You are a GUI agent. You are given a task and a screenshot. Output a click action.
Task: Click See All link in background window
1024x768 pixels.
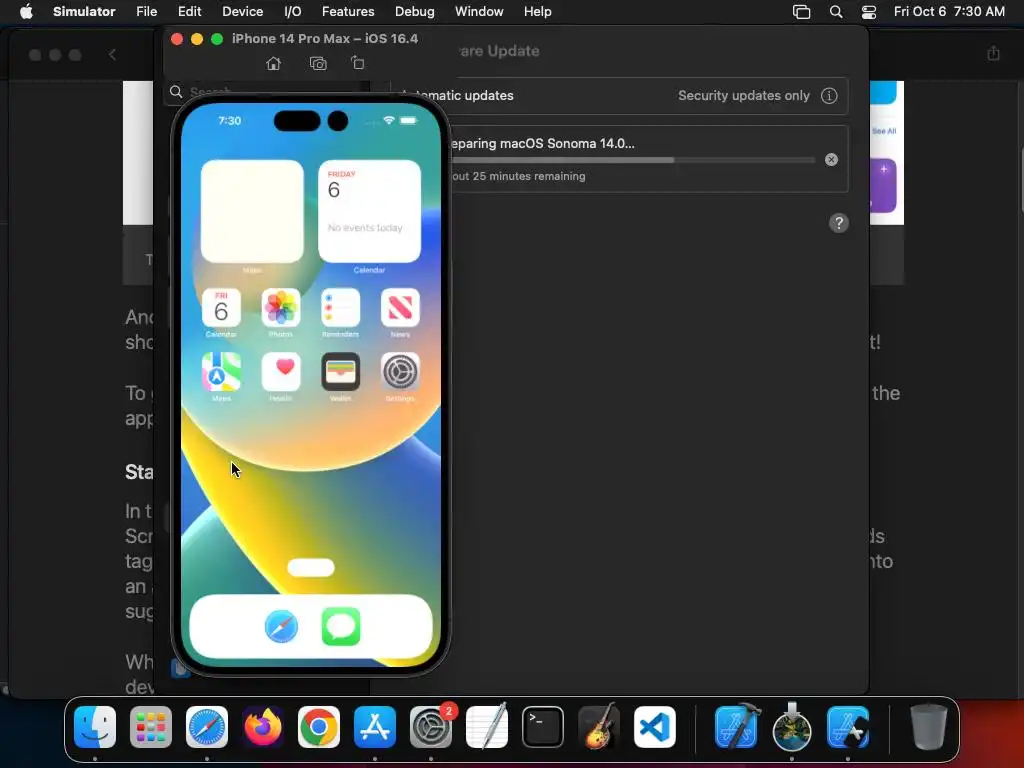pyautogui.click(x=884, y=131)
